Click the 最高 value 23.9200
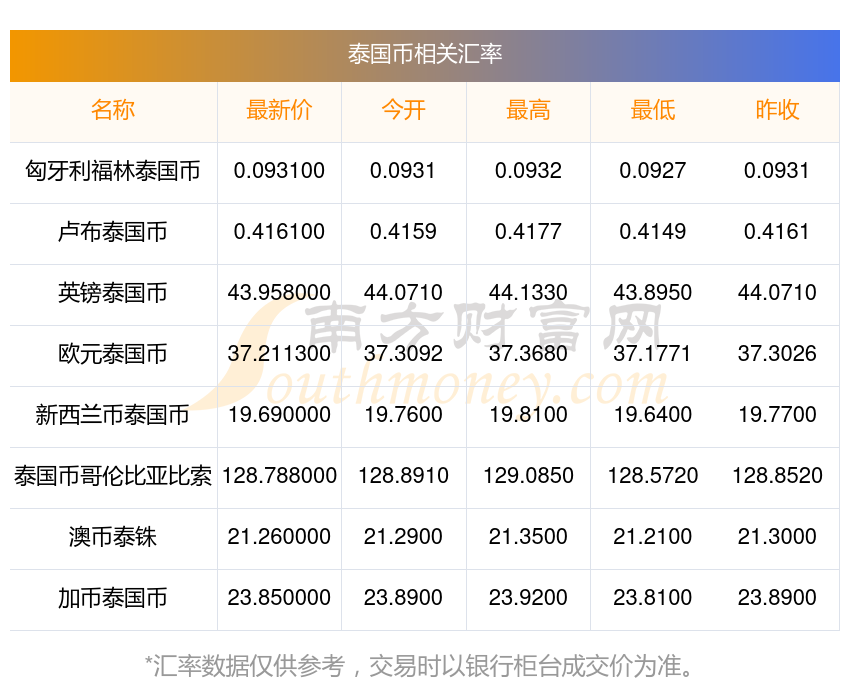The height and width of the screenshot is (698, 850). click(x=528, y=598)
